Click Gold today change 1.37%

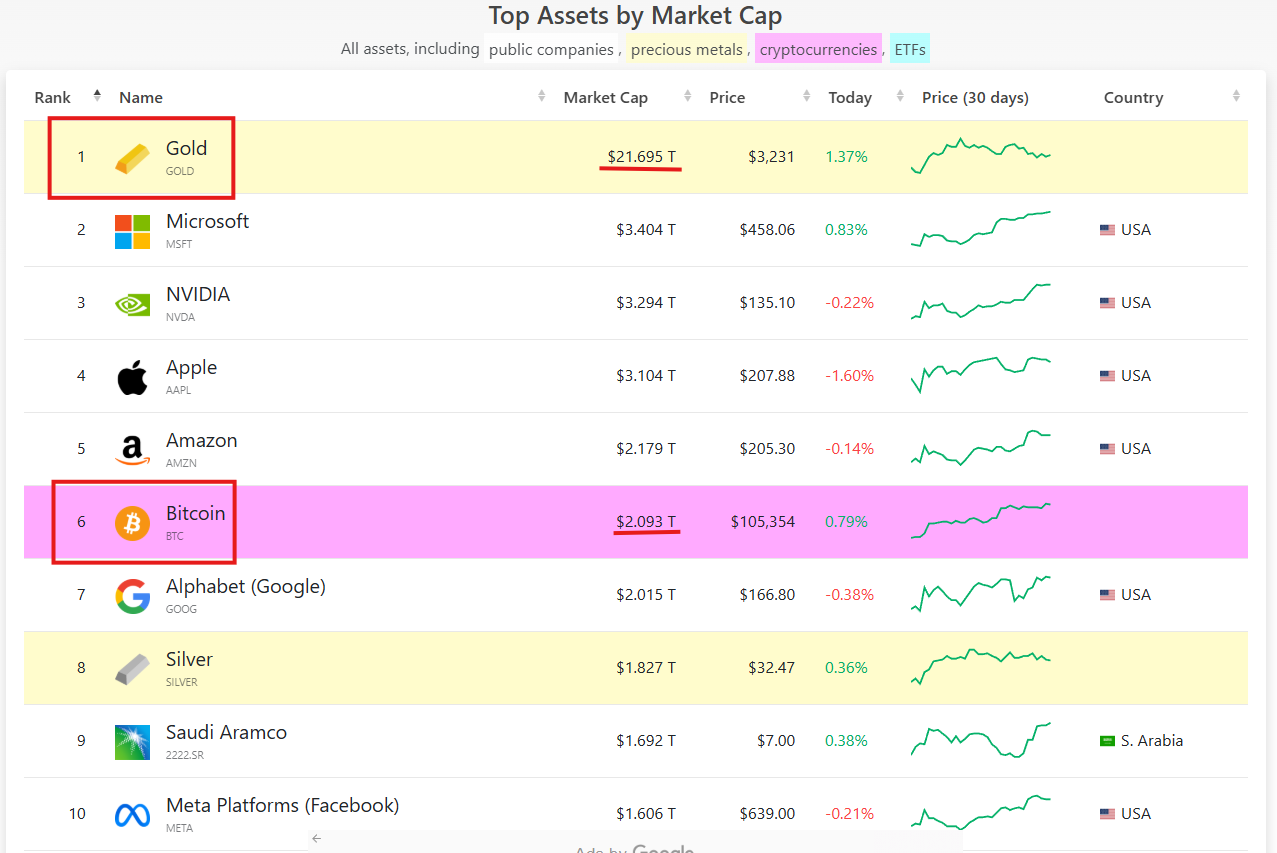tap(846, 157)
